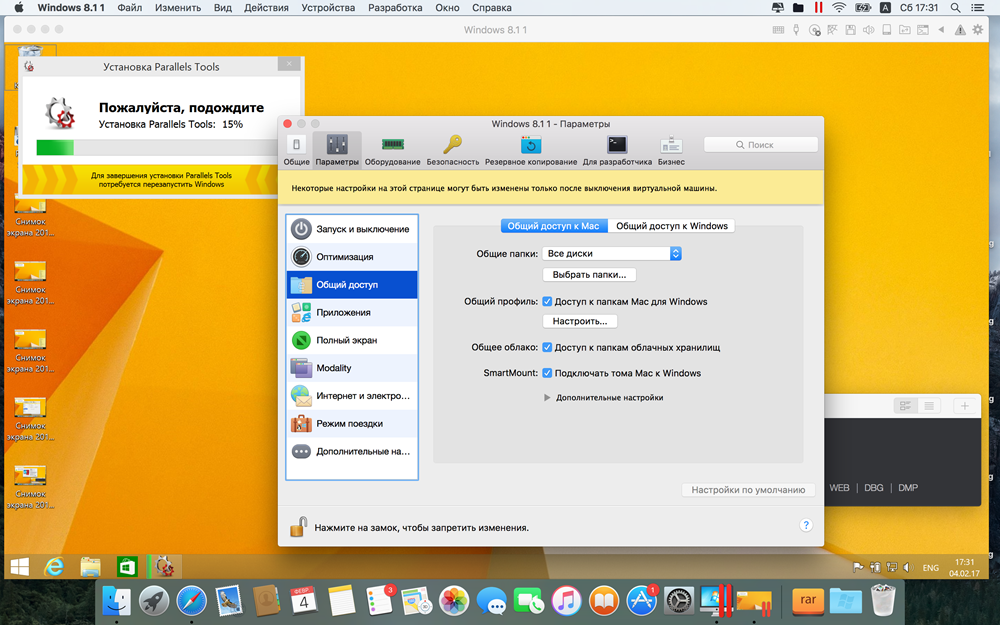Image resolution: width=1000 pixels, height=625 pixels.
Task: Open the Wi-Fi menu in menu bar
Action: (839, 8)
